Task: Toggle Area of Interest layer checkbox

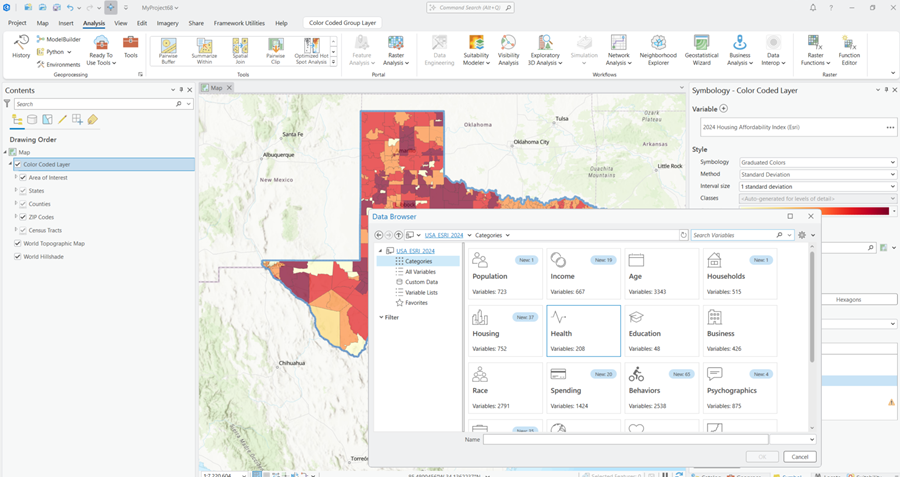Action: [x=23, y=177]
